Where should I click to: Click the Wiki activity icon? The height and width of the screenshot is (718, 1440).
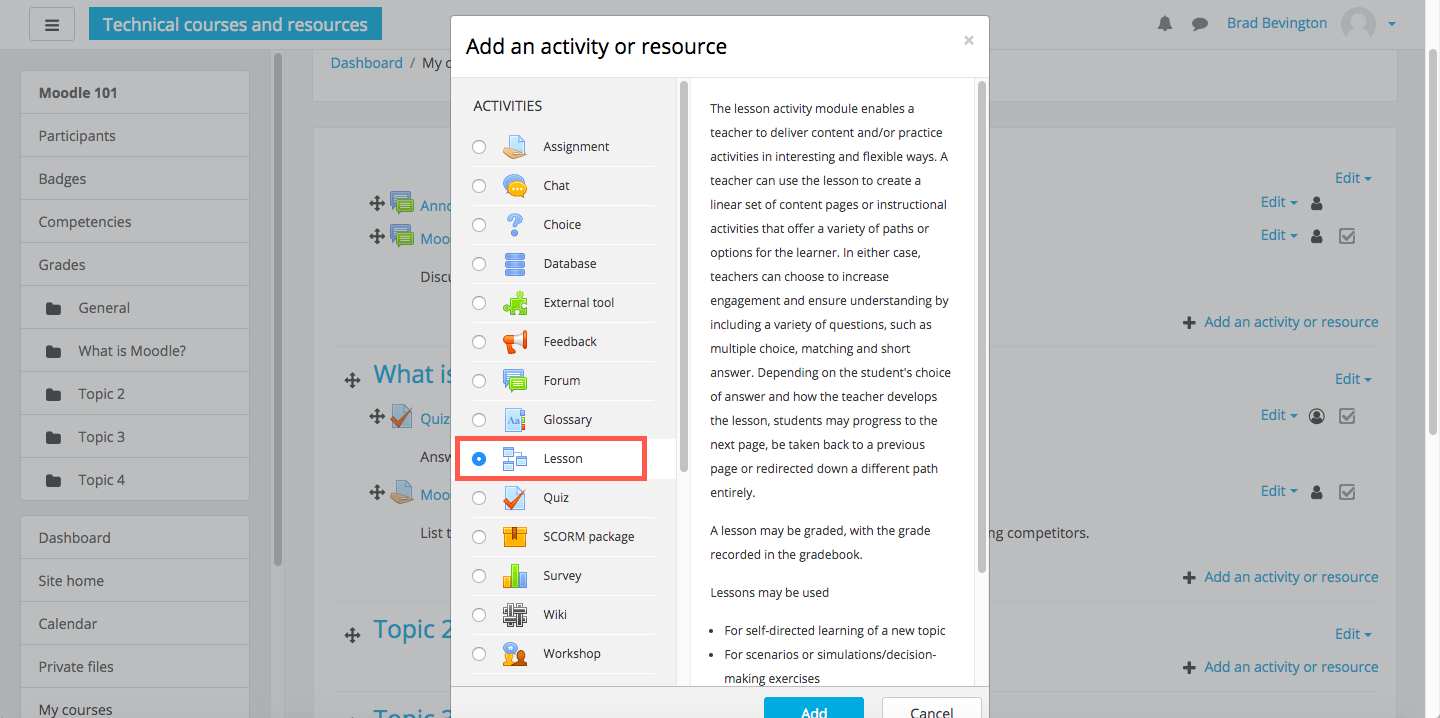coord(514,615)
